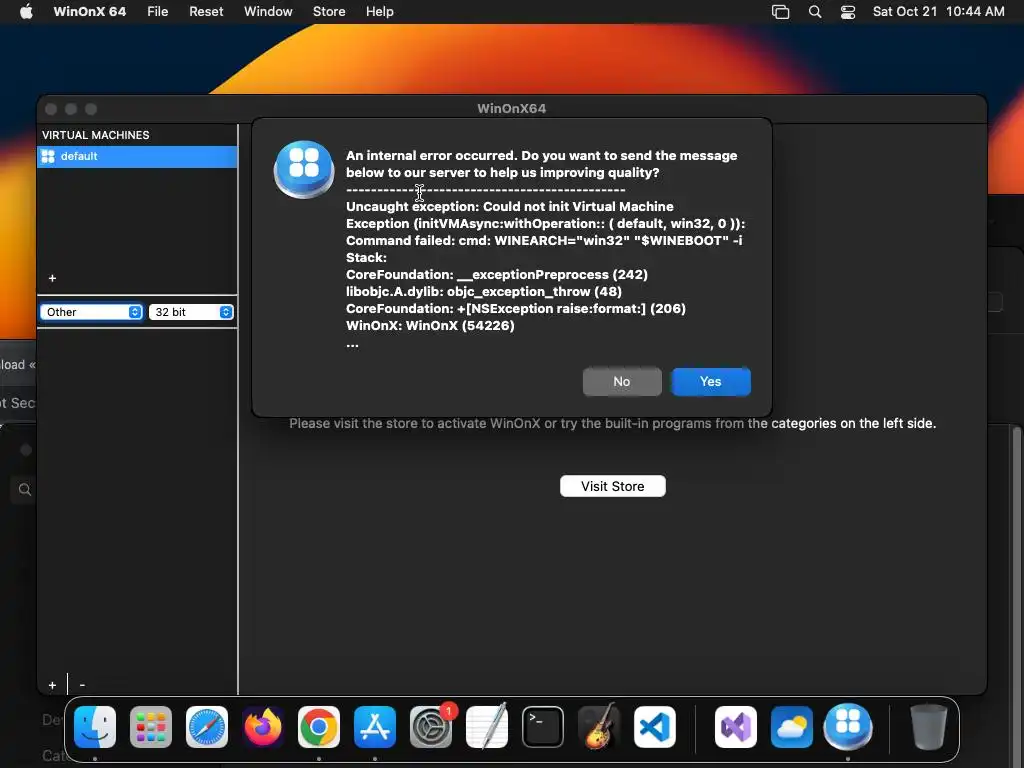The image size is (1024, 768).
Task: Open the 32 bit architecture dropdown
Action: tap(191, 312)
